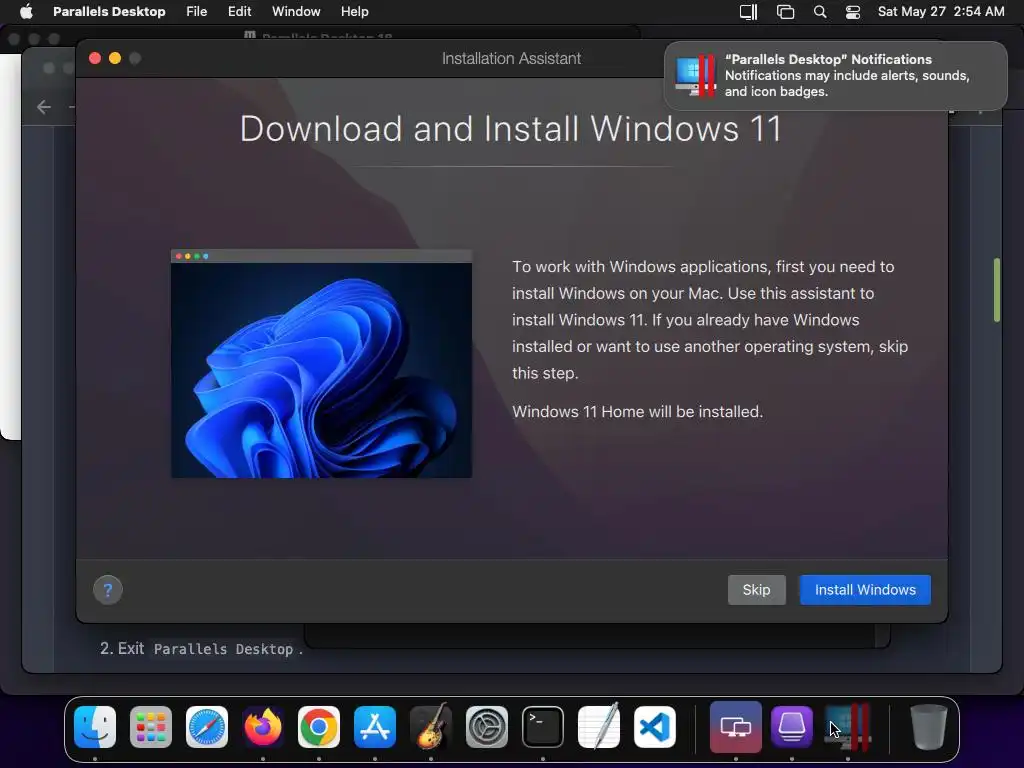Open TextEdit from the Dock
Viewport: 1024px width, 768px height.
click(599, 727)
